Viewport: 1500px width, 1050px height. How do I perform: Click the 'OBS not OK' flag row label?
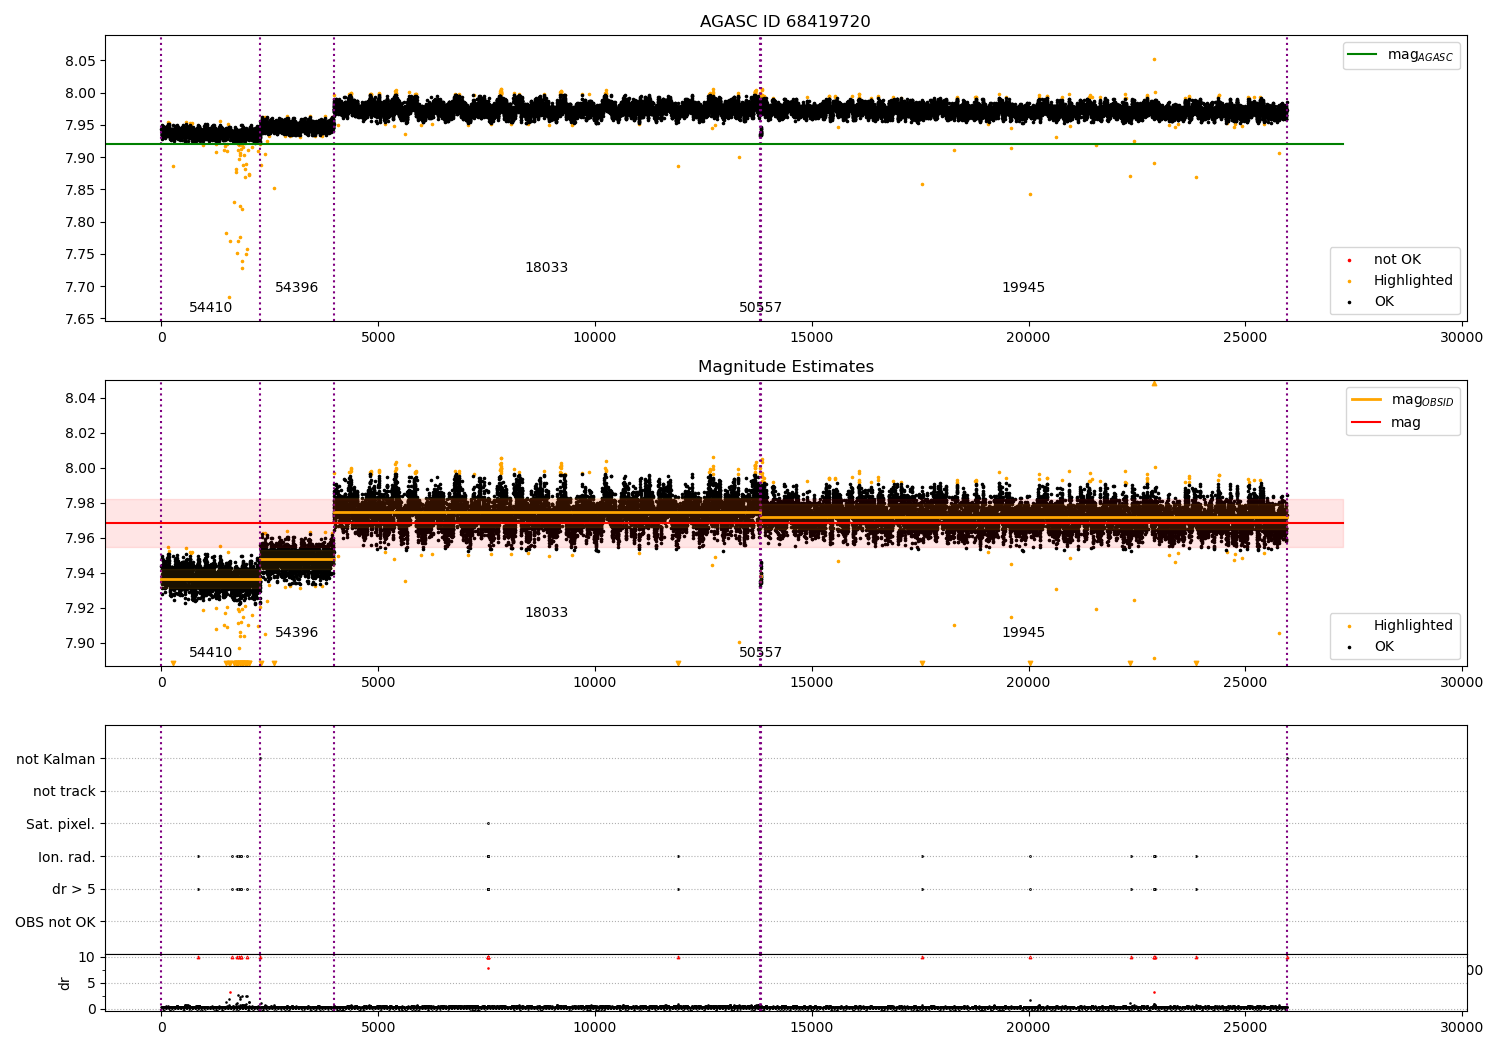click(56, 923)
